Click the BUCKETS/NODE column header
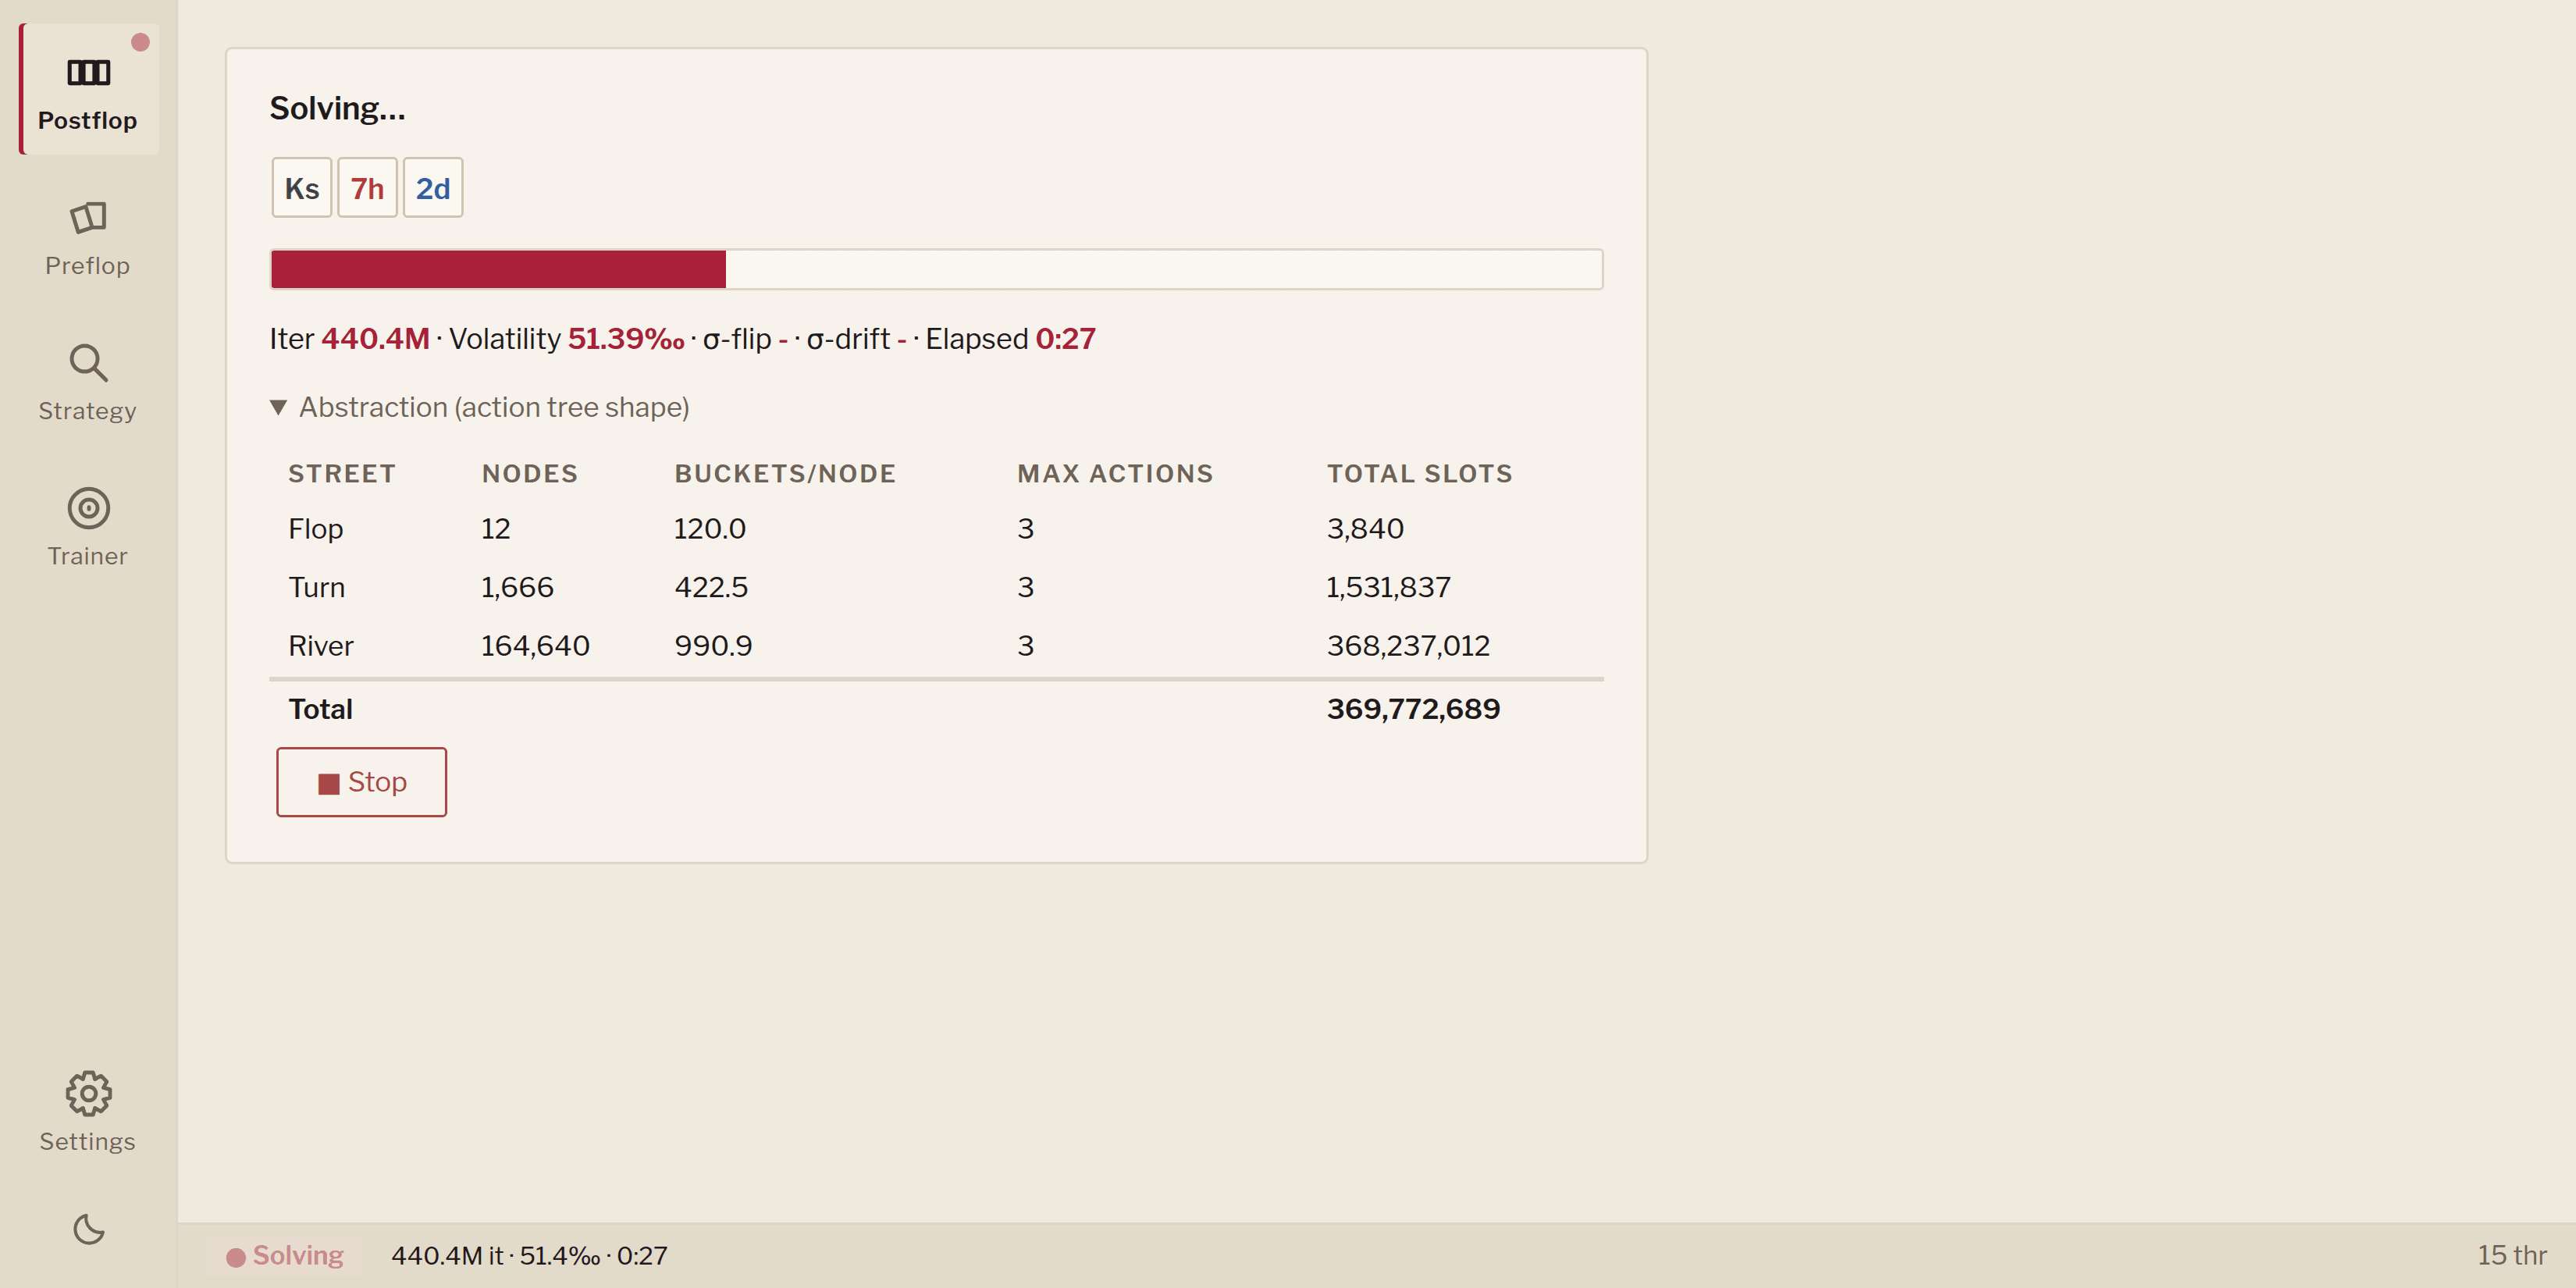Image resolution: width=2576 pixels, height=1288 pixels. [x=785, y=474]
